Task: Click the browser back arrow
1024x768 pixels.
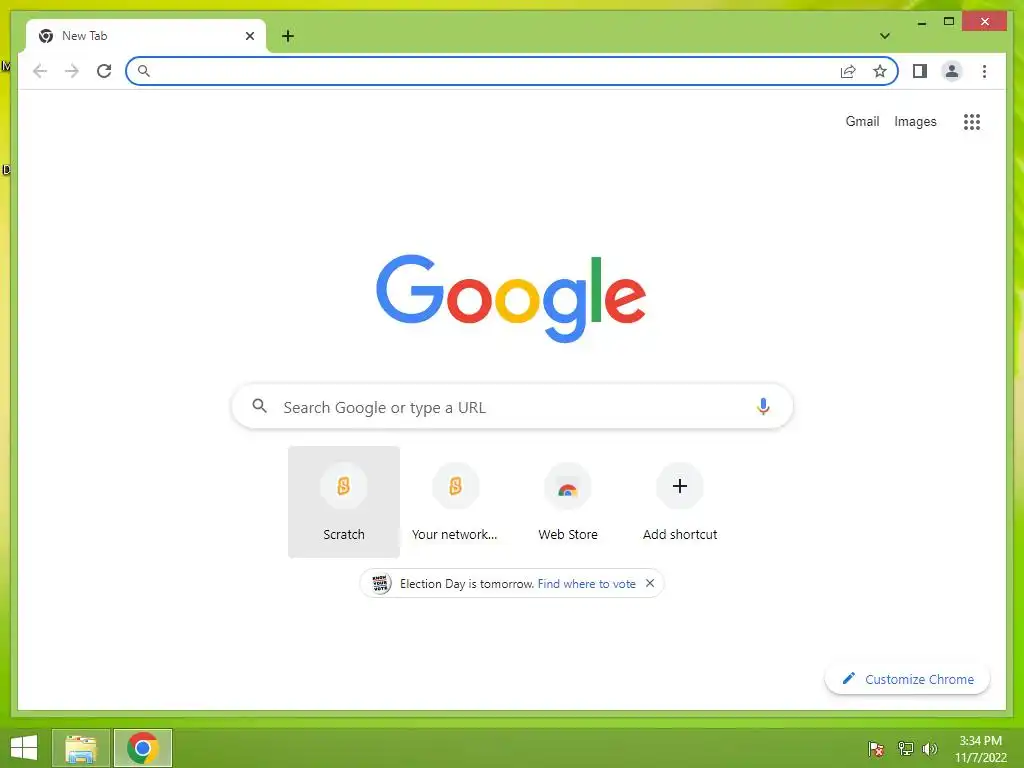Action: click(40, 71)
